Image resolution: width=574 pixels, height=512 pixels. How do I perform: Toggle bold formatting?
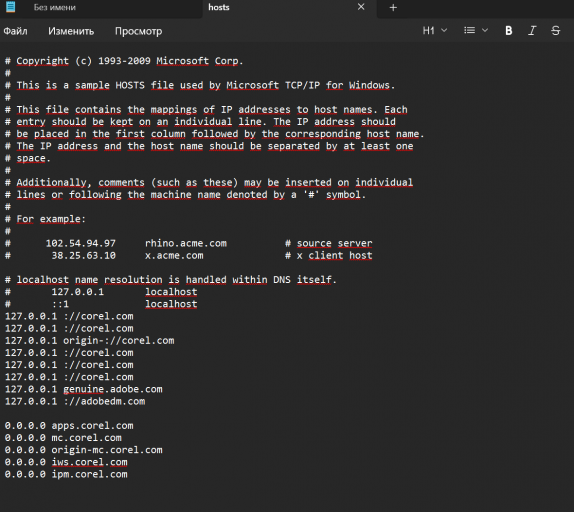(x=508, y=31)
